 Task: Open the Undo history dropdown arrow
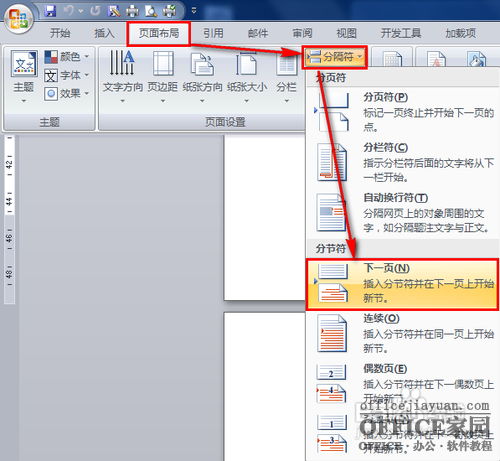tap(81, 11)
